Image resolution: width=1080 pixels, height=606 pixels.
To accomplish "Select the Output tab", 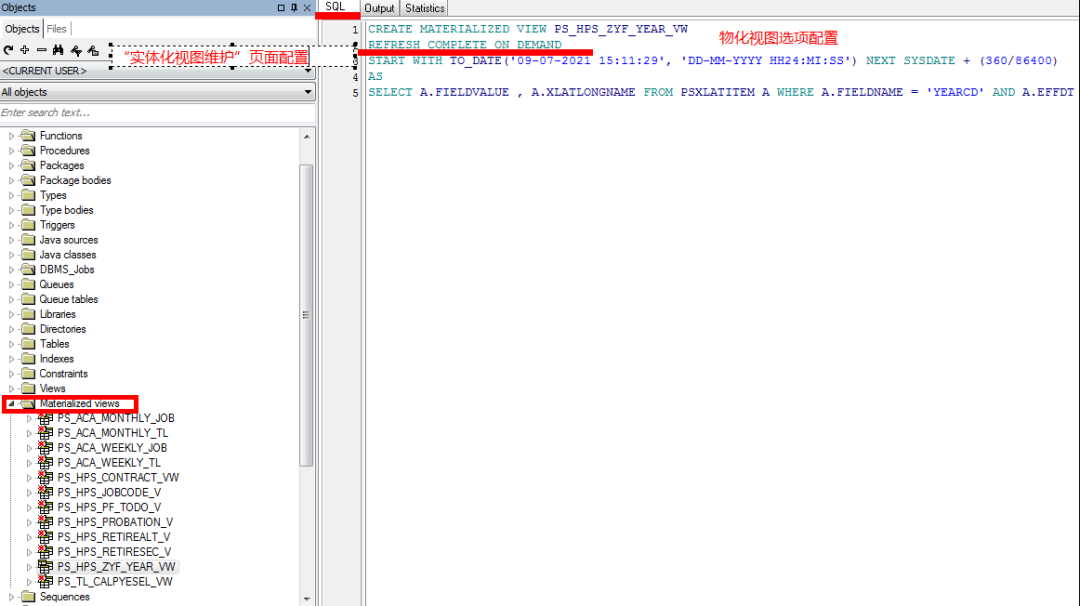I will click(x=380, y=8).
